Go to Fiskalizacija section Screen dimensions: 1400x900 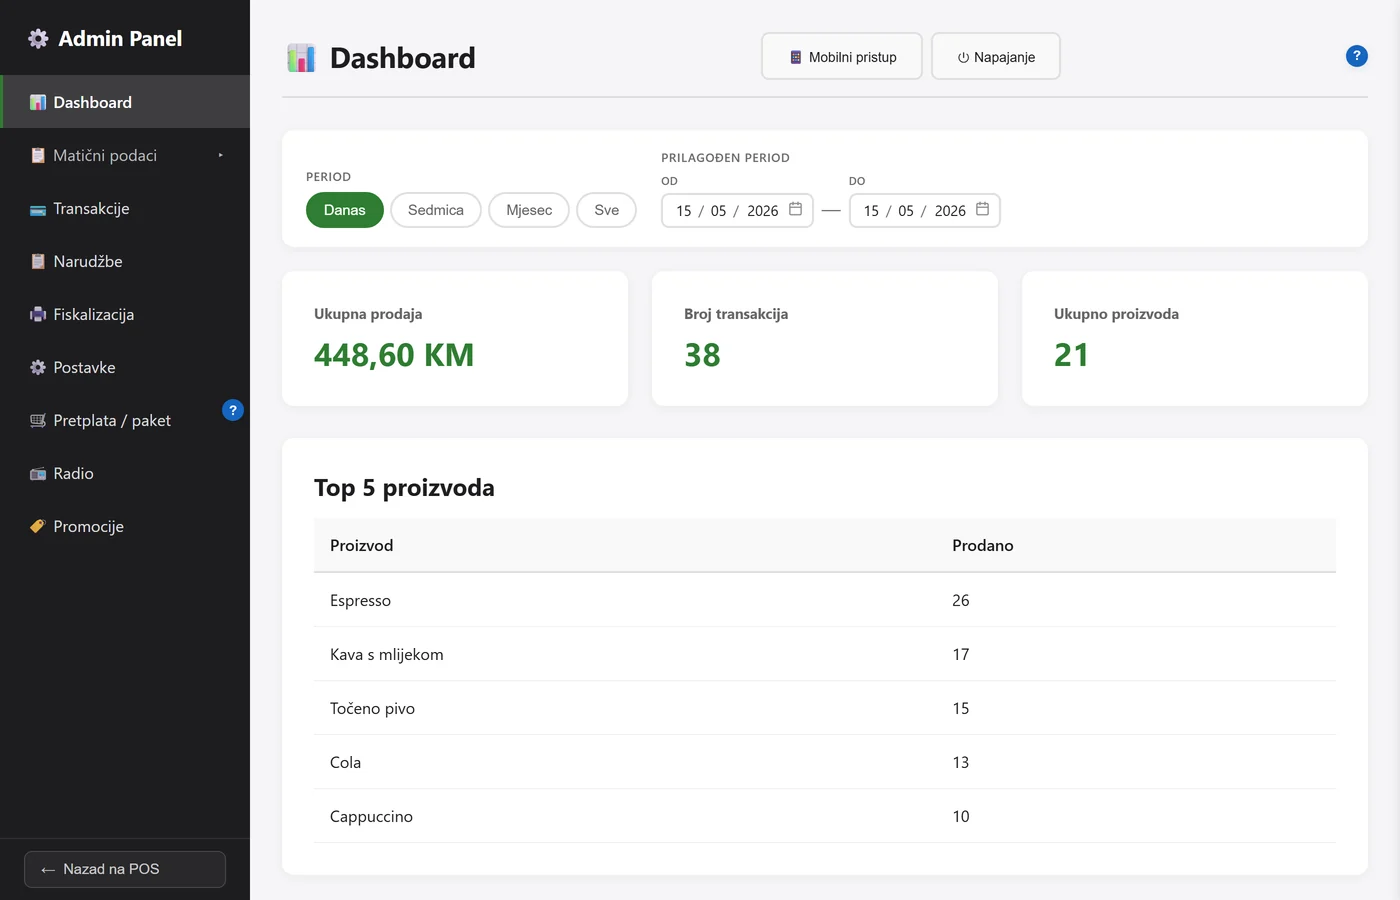[x=125, y=314]
